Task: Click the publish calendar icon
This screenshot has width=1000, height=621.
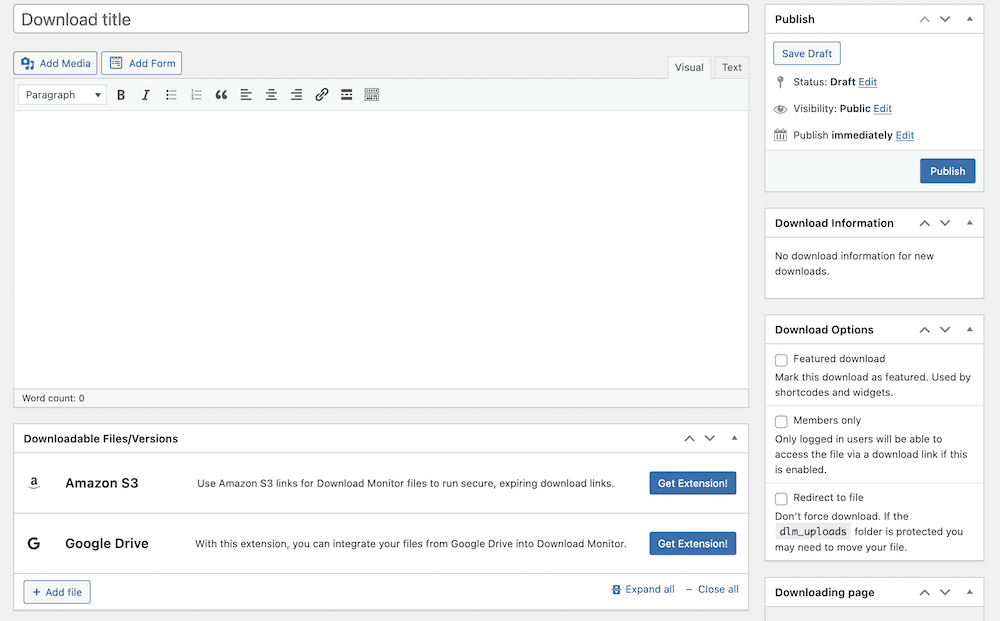Action: tap(780, 135)
